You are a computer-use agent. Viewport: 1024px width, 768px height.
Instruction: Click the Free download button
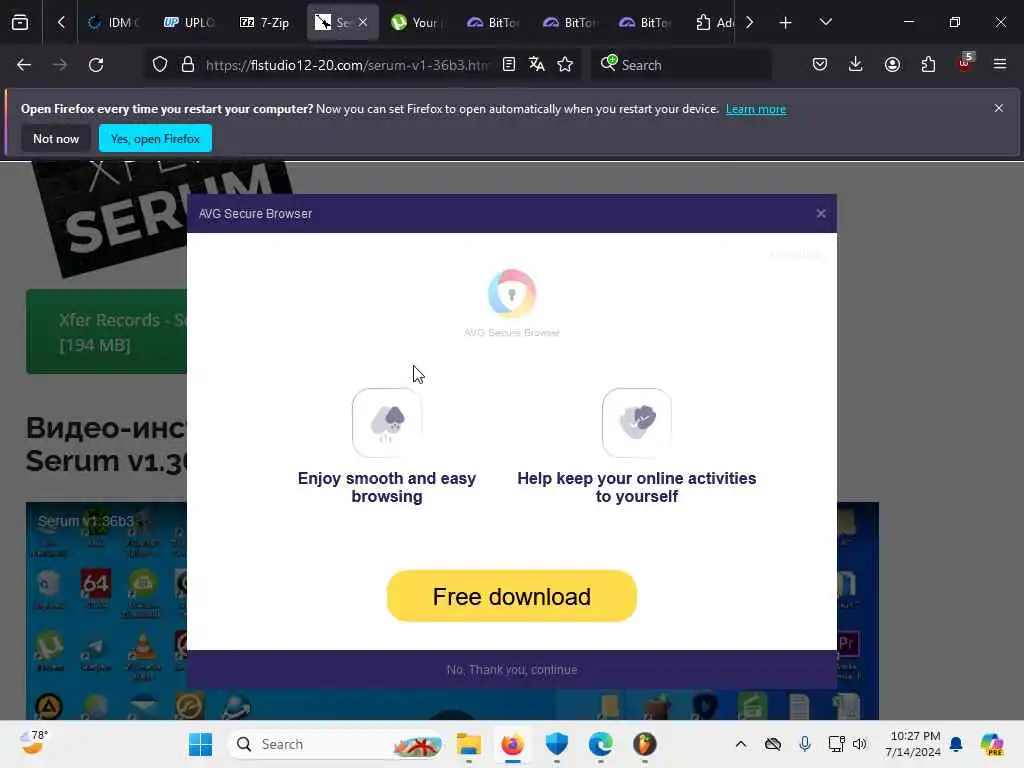511,596
